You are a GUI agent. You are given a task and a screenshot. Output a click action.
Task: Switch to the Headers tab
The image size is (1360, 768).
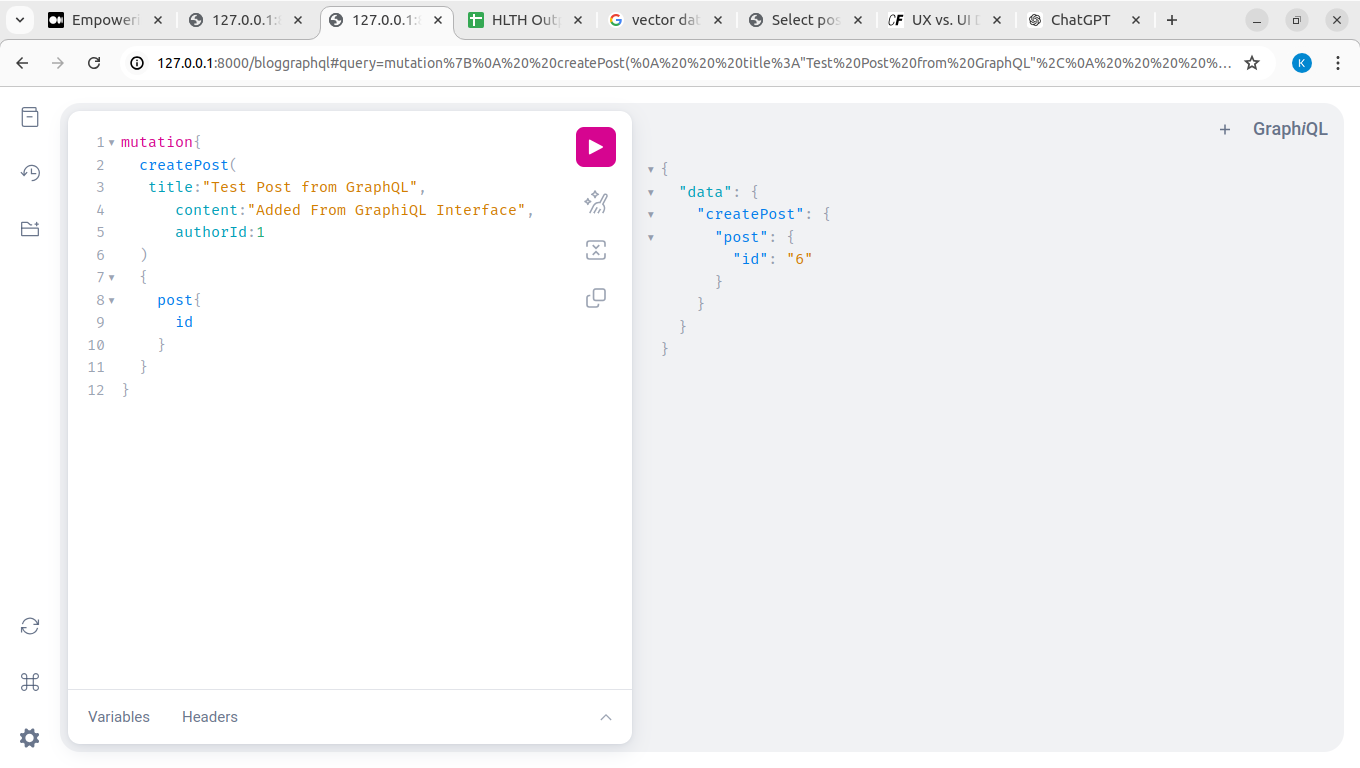[x=210, y=717]
